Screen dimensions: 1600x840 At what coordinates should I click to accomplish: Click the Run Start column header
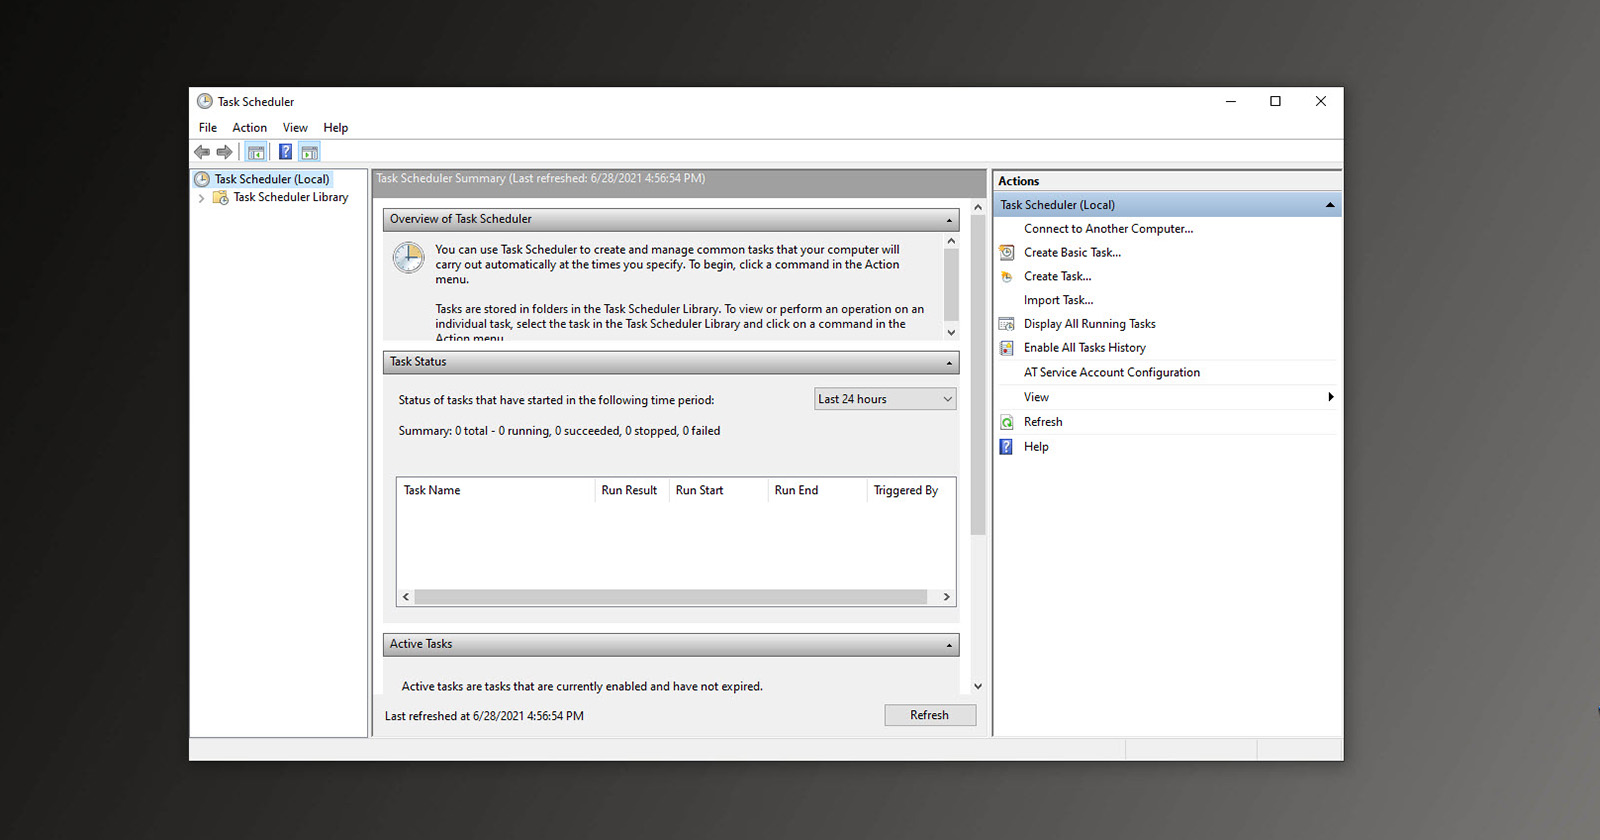[x=717, y=490]
